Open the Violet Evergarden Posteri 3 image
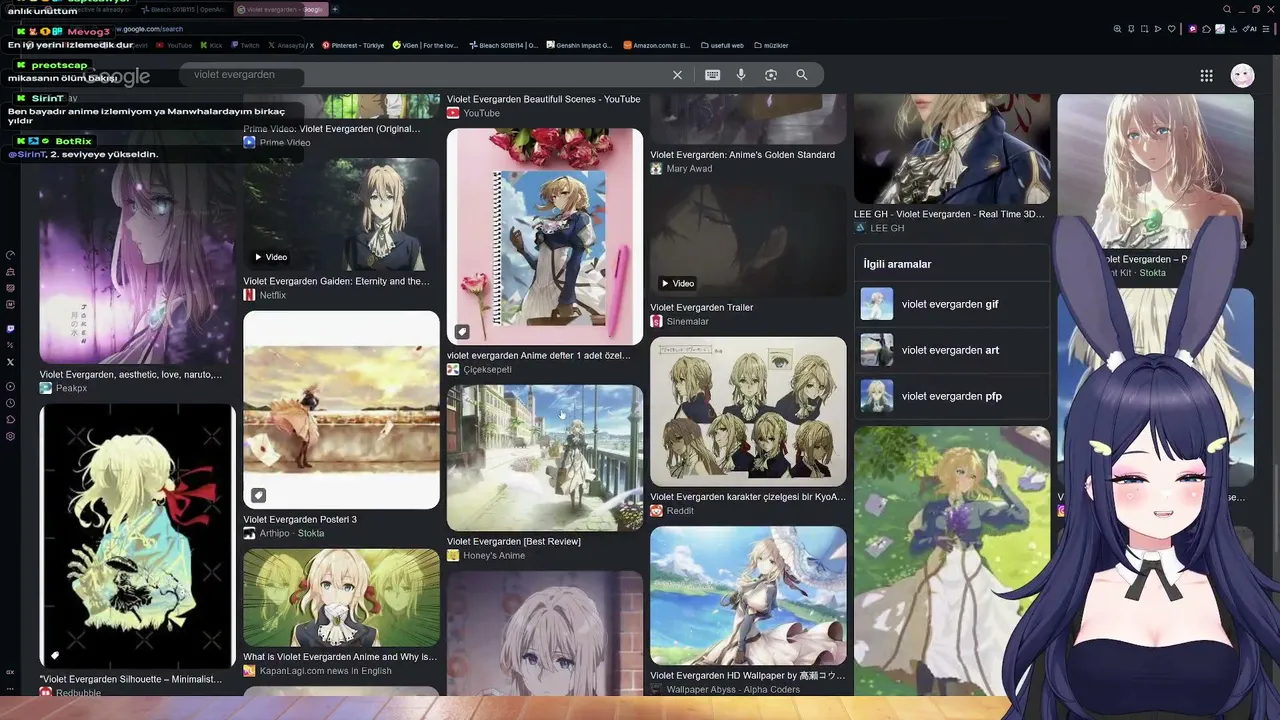Screen dimensions: 1280x720 pyautogui.click(x=341, y=410)
